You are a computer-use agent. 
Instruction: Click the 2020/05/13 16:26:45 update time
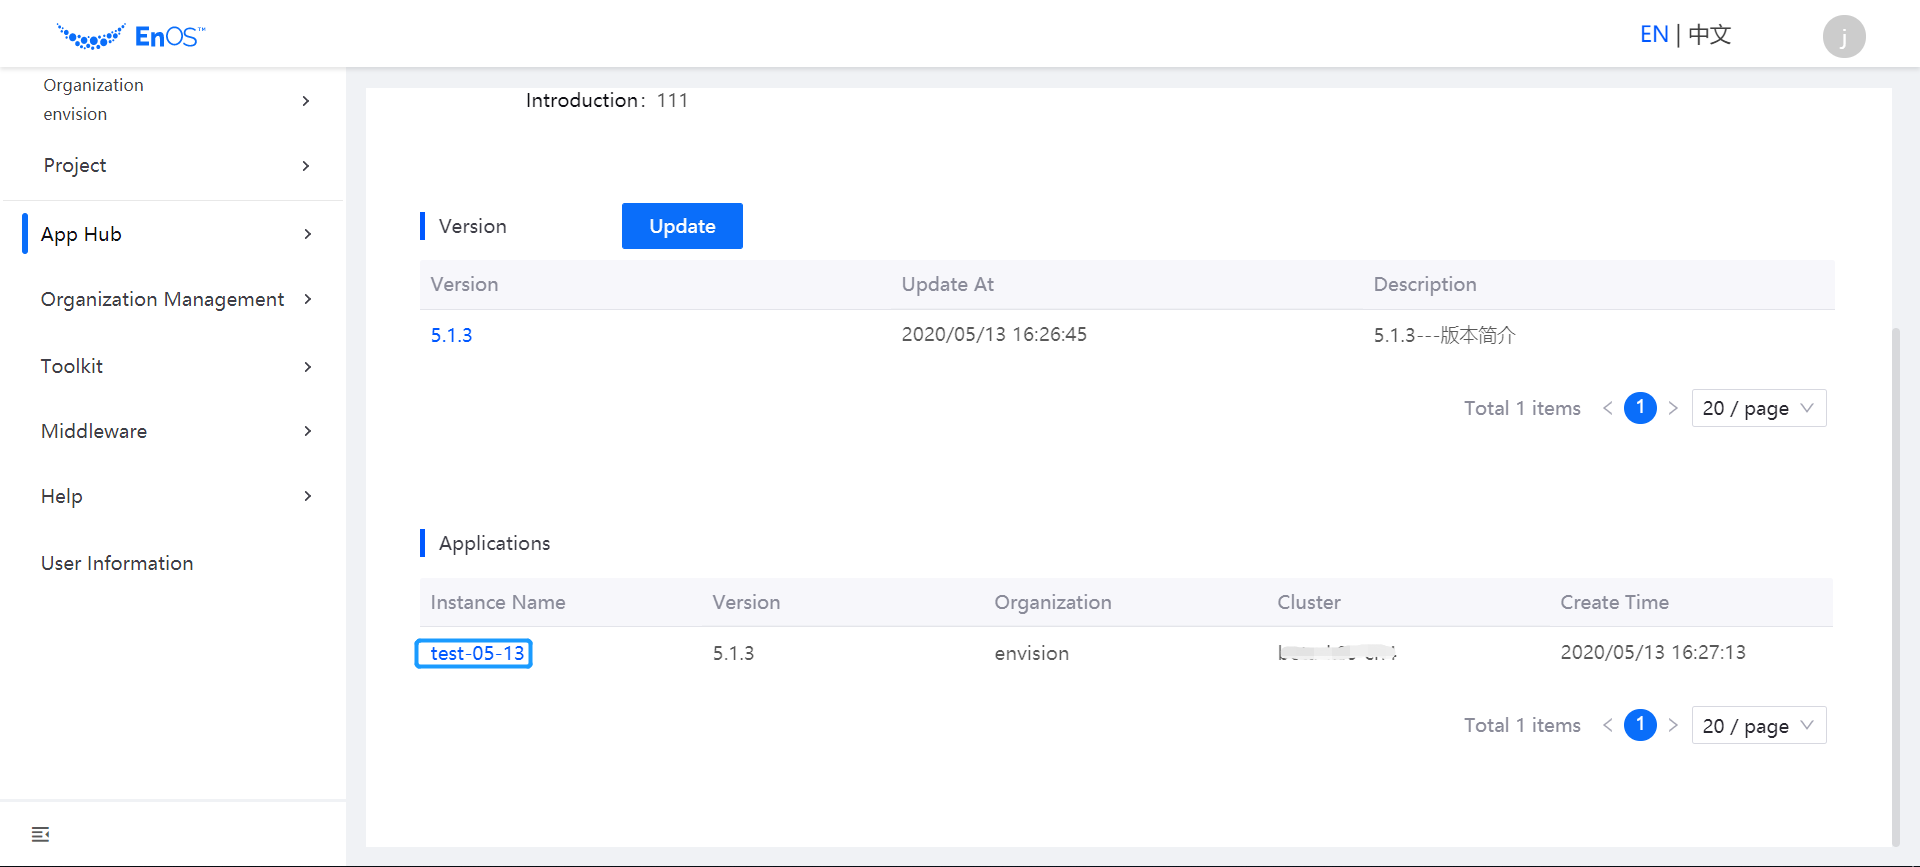click(x=994, y=335)
